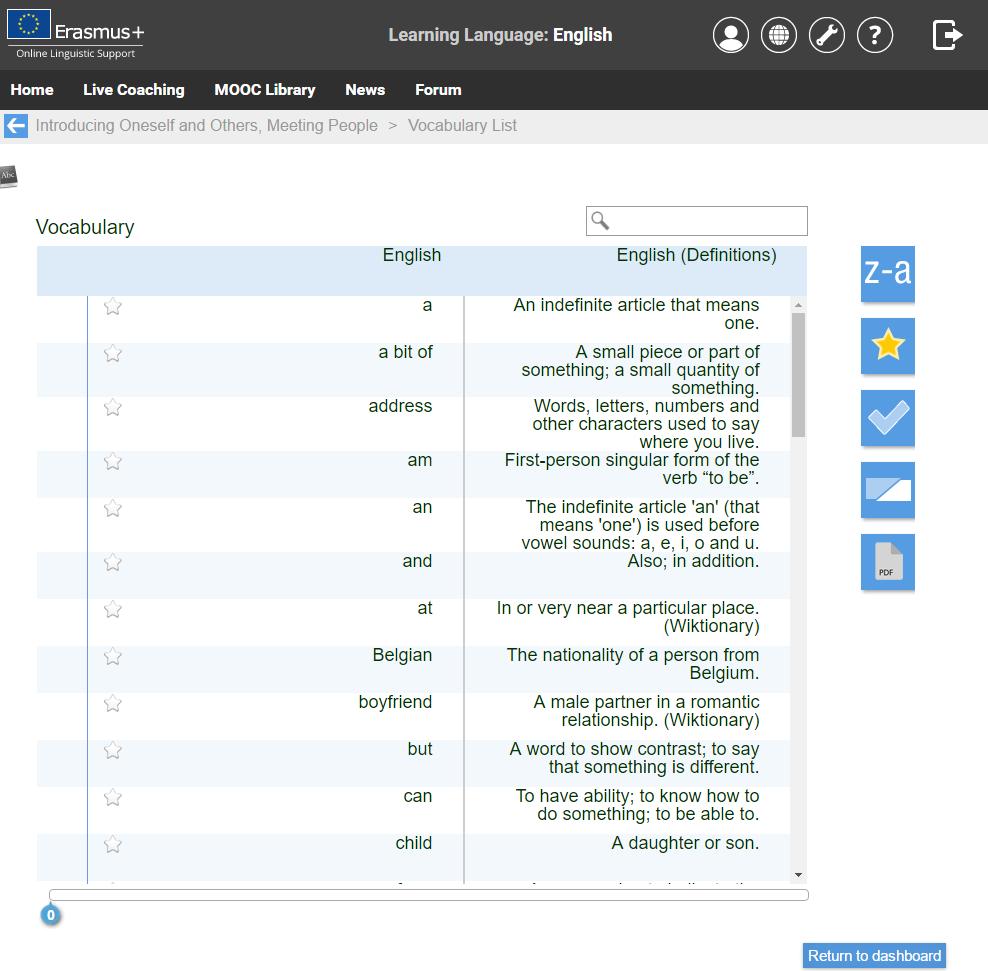Go back using the blue arrow icon
Screen dimensions: 988x971
16,125
